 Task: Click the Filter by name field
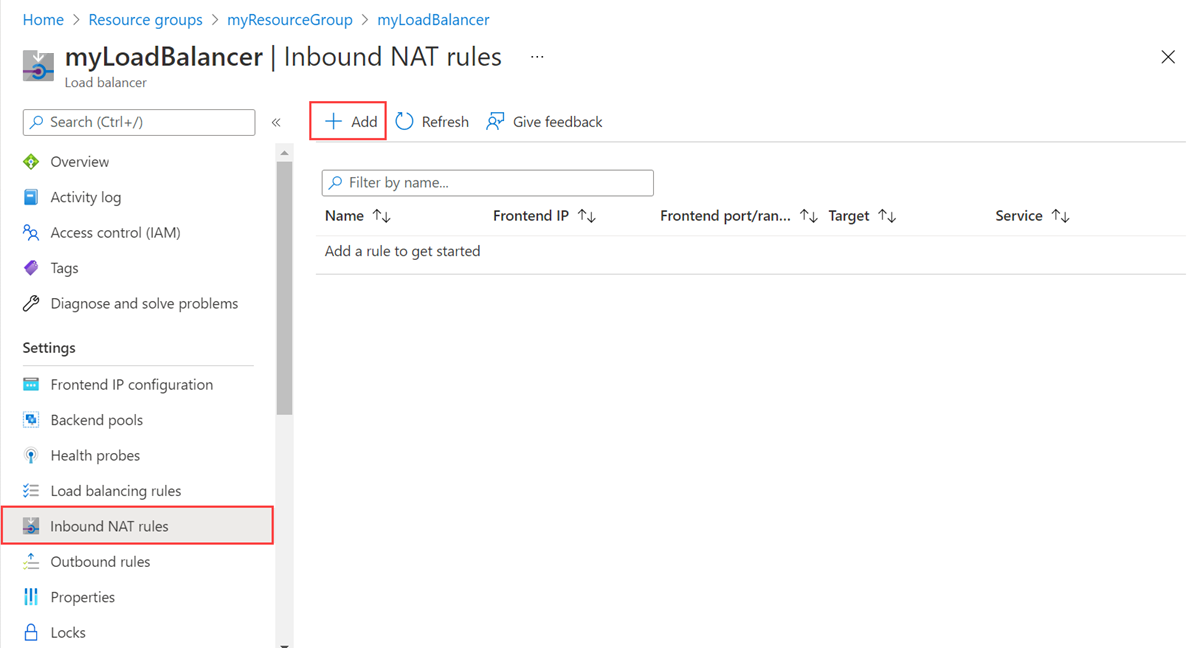coord(488,183)
